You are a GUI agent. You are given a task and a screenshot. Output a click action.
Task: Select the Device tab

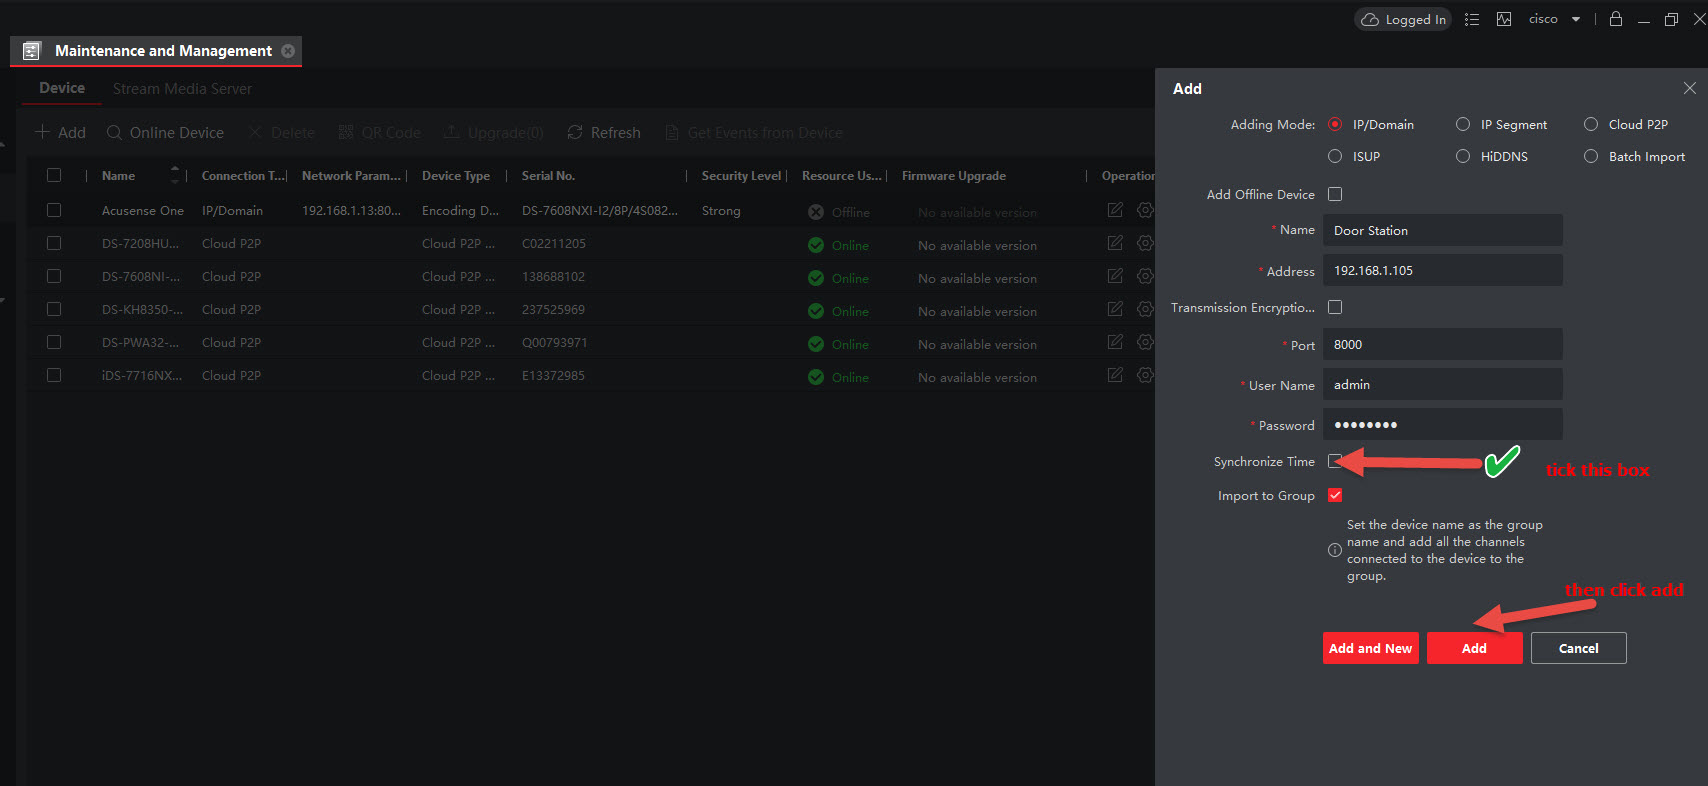coord(62,88)
